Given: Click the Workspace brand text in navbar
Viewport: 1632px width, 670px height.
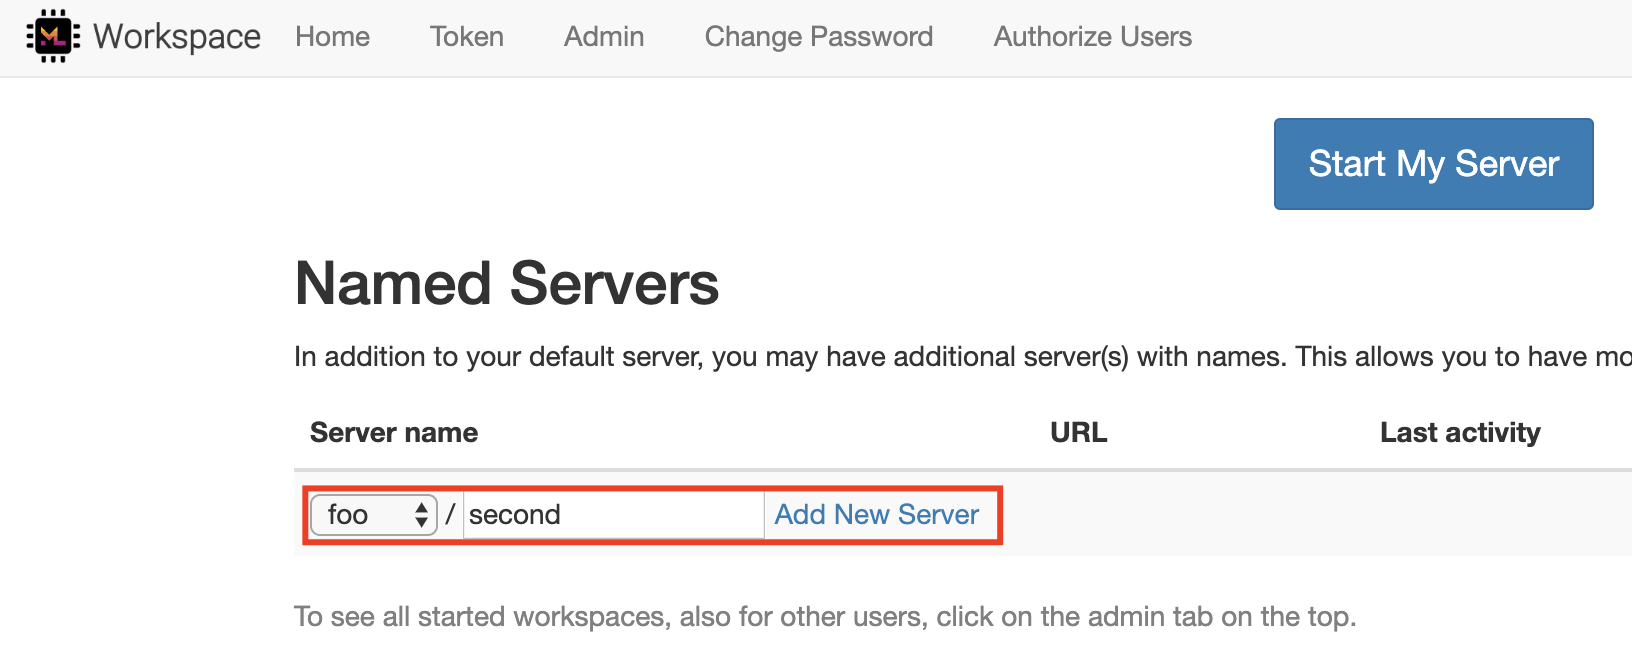Looking at the screenshot, I should coord(175,36).
